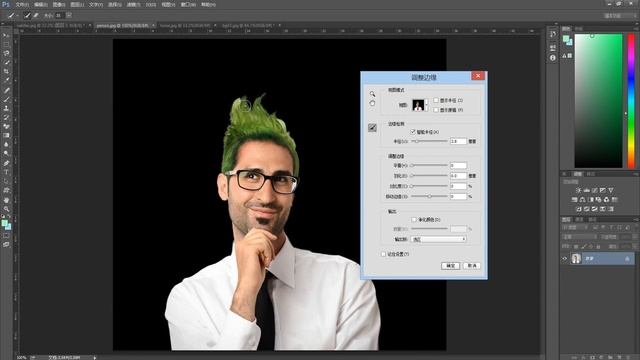The image size is (640, 360).
Task: Select the Move tool in the toolbox
Action: pos(6,36)
